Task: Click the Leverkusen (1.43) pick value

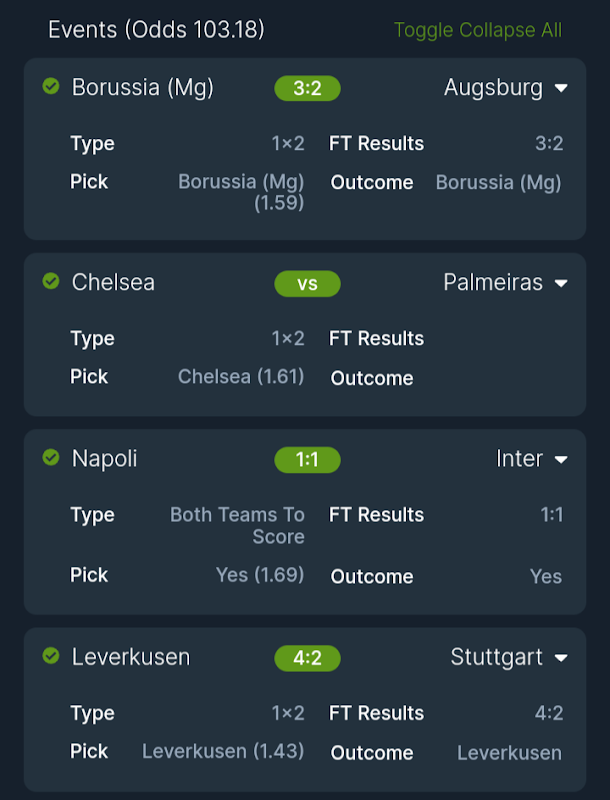Action: tap(223, 752)
